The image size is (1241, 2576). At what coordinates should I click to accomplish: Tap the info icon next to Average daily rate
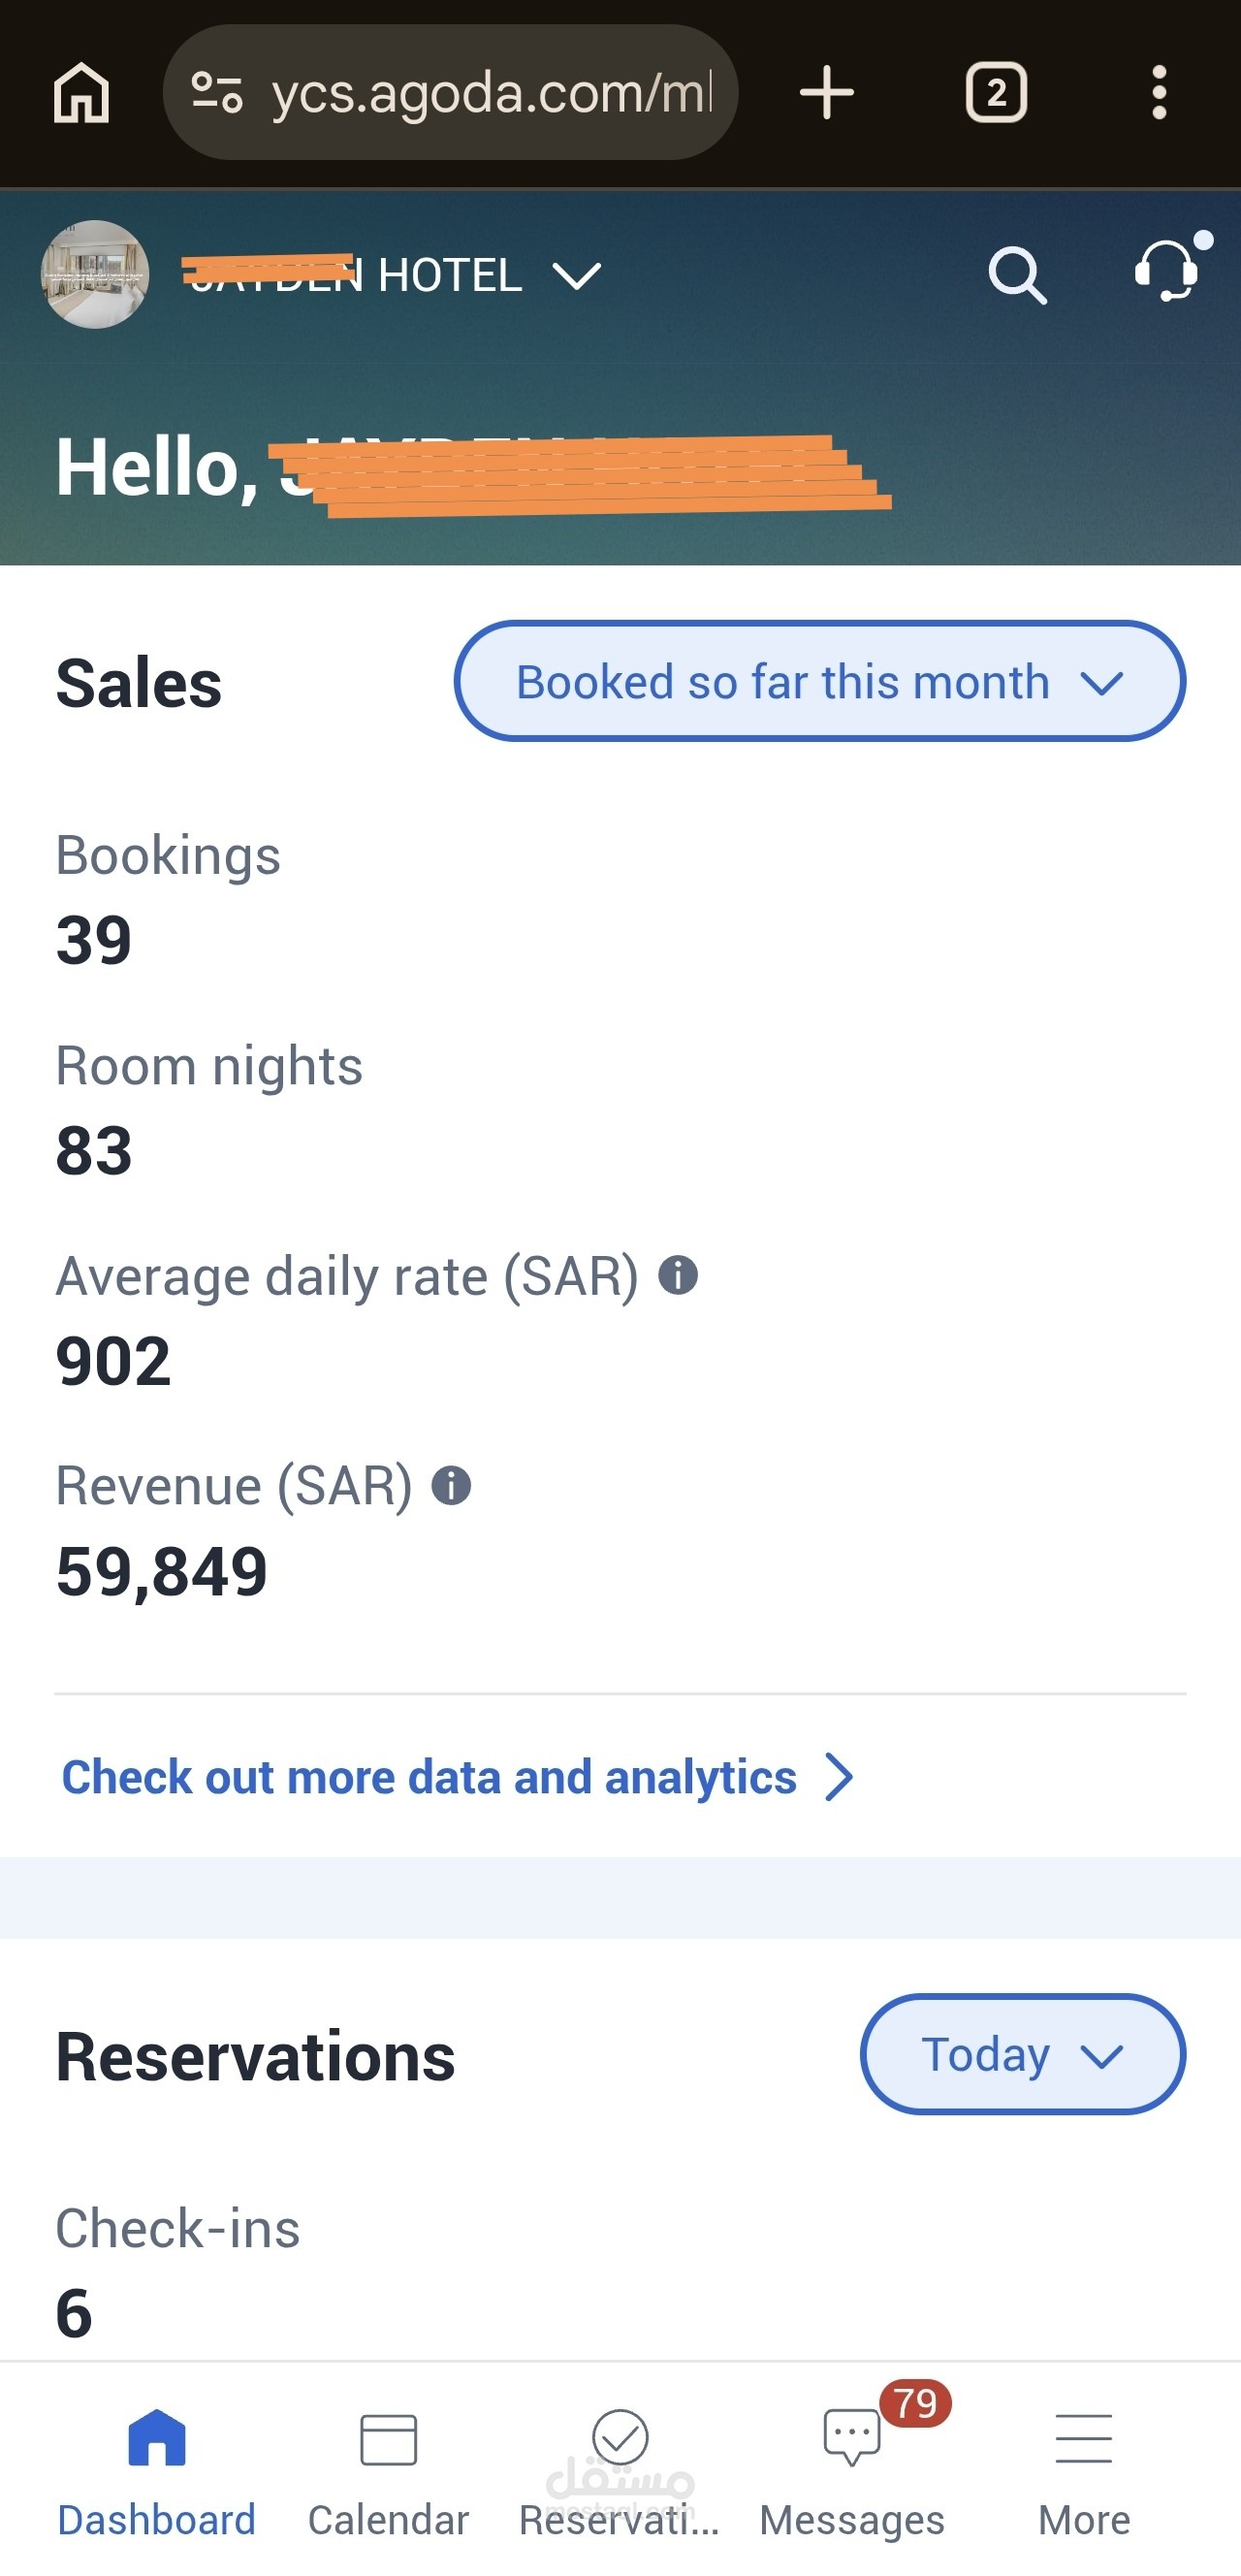click(678, 1275)
